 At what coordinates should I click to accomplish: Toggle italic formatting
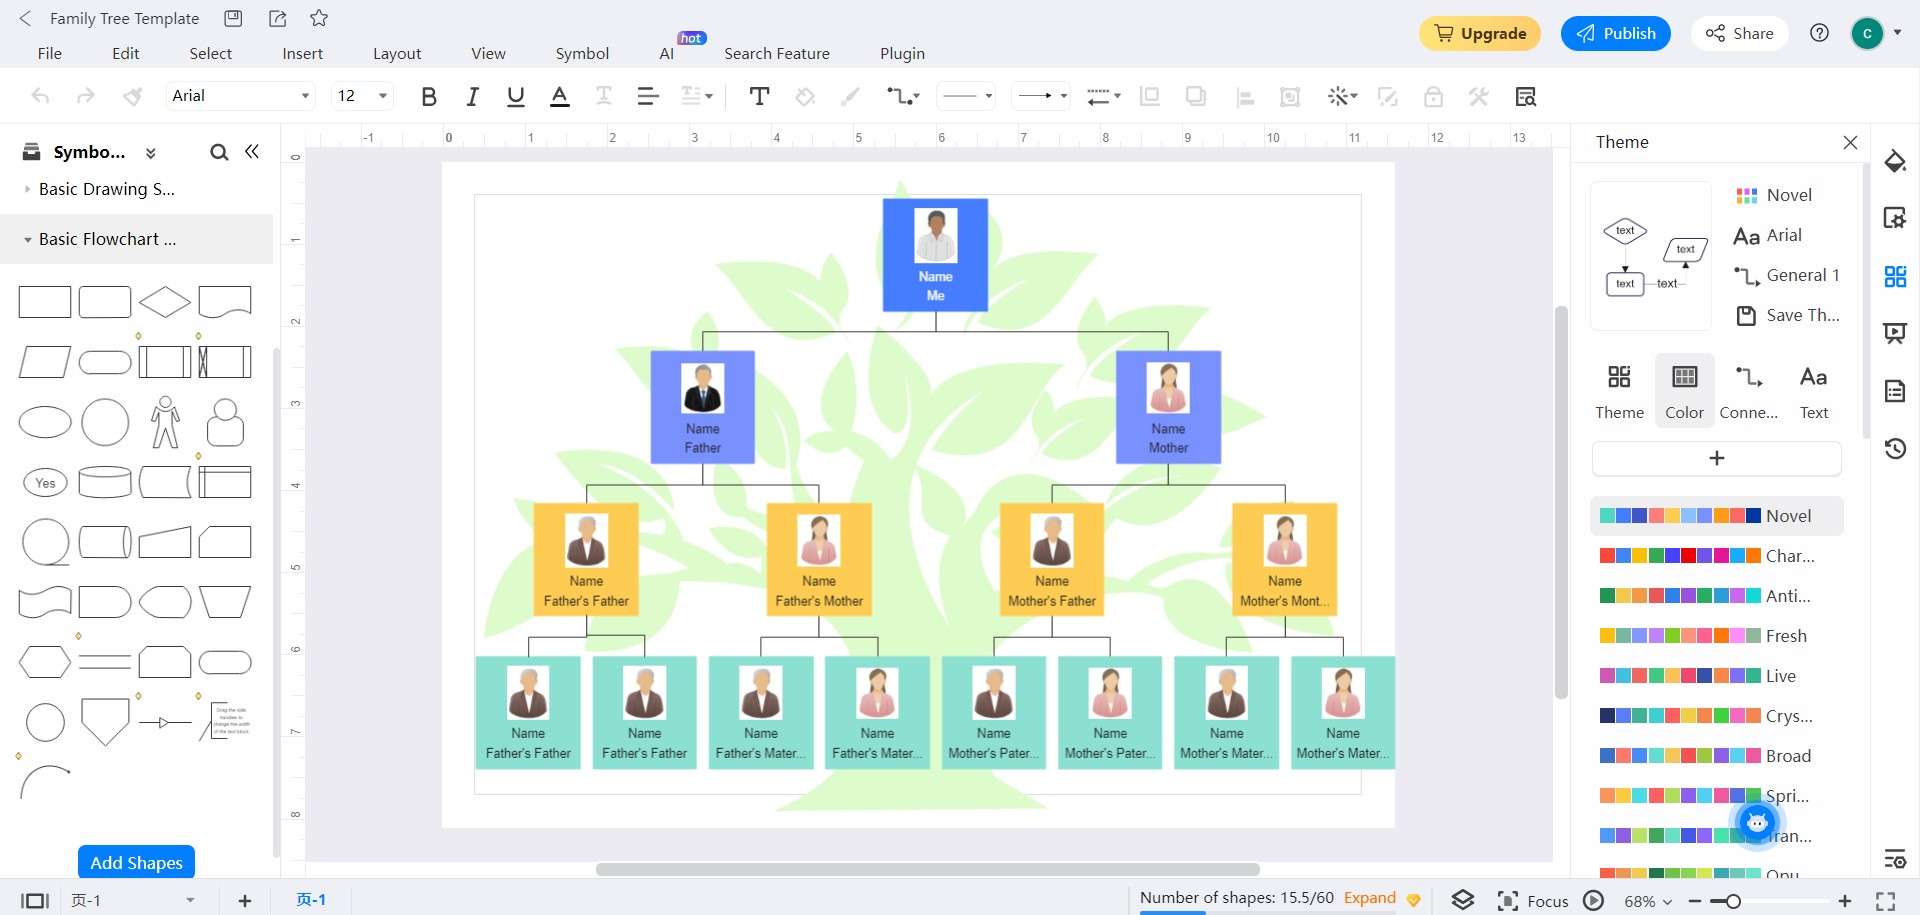point(472,96)
